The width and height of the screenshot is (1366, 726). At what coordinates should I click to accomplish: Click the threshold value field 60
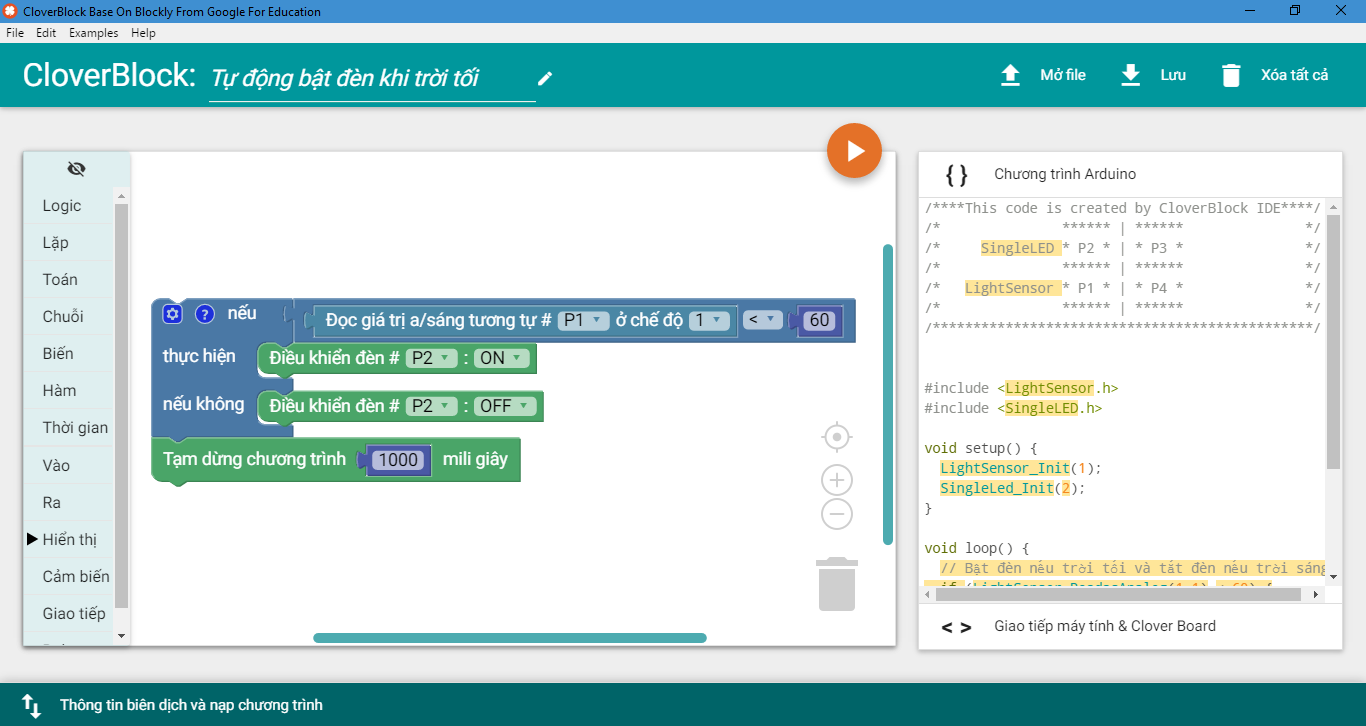tap(820, 320)
